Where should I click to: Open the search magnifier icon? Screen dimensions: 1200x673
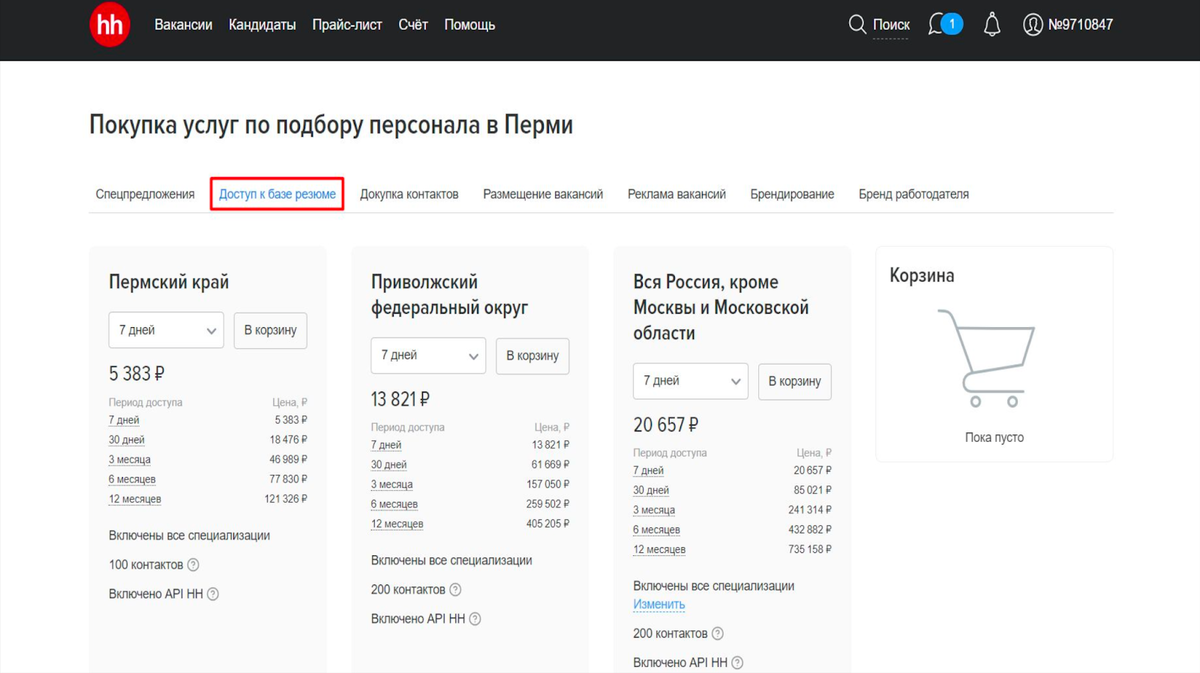pyautogui.click(x=857, y=25)
